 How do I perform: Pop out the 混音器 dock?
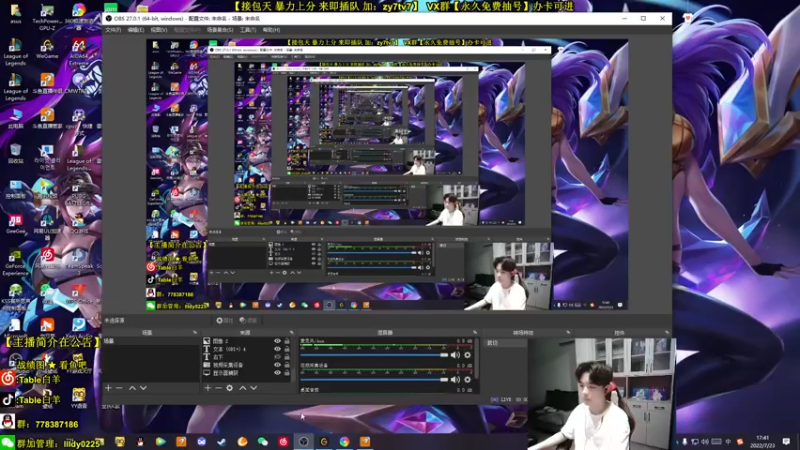(x=475, y=333)
